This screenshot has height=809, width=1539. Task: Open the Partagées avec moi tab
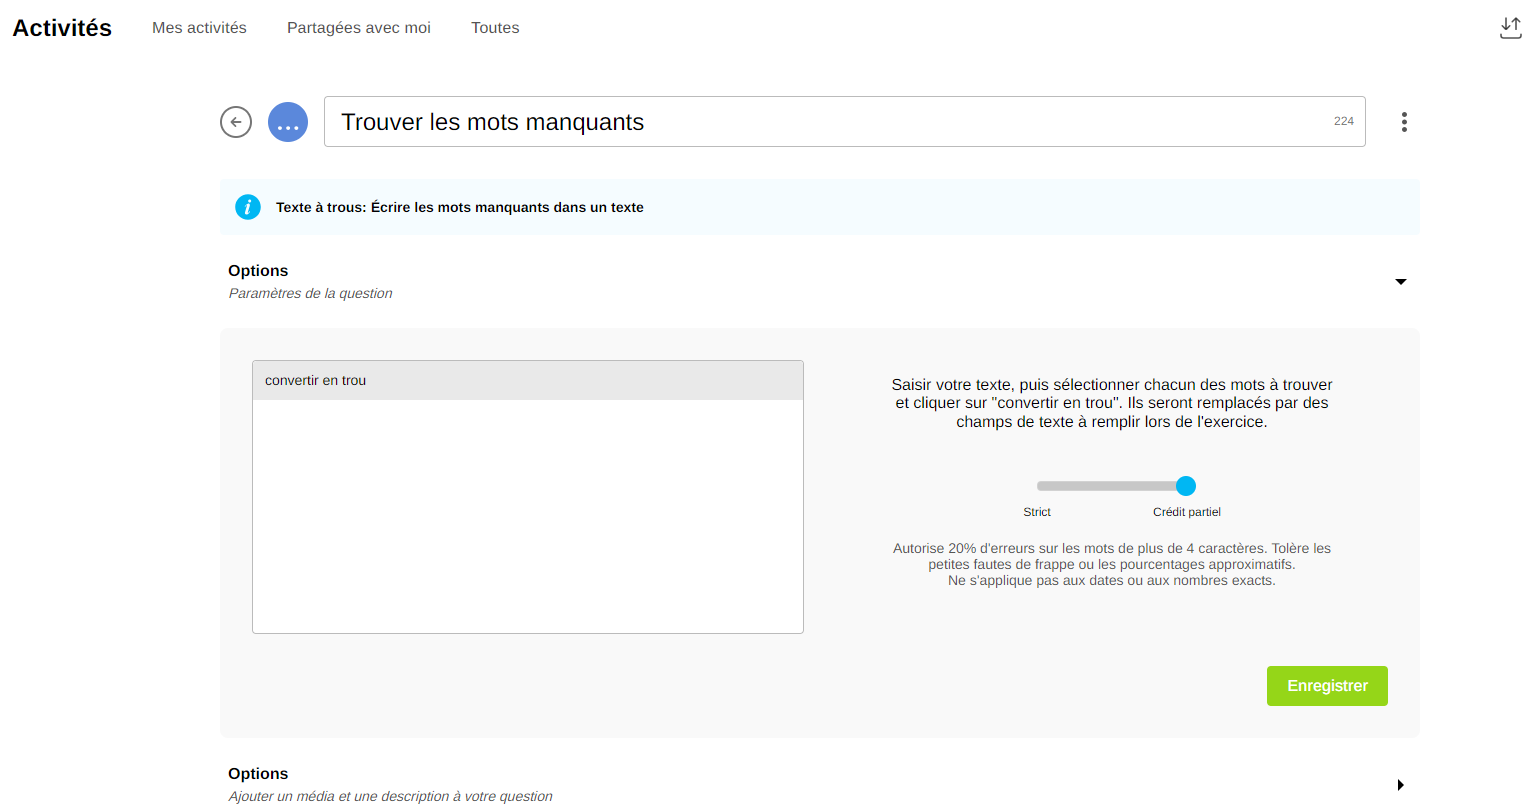(358, 28)
